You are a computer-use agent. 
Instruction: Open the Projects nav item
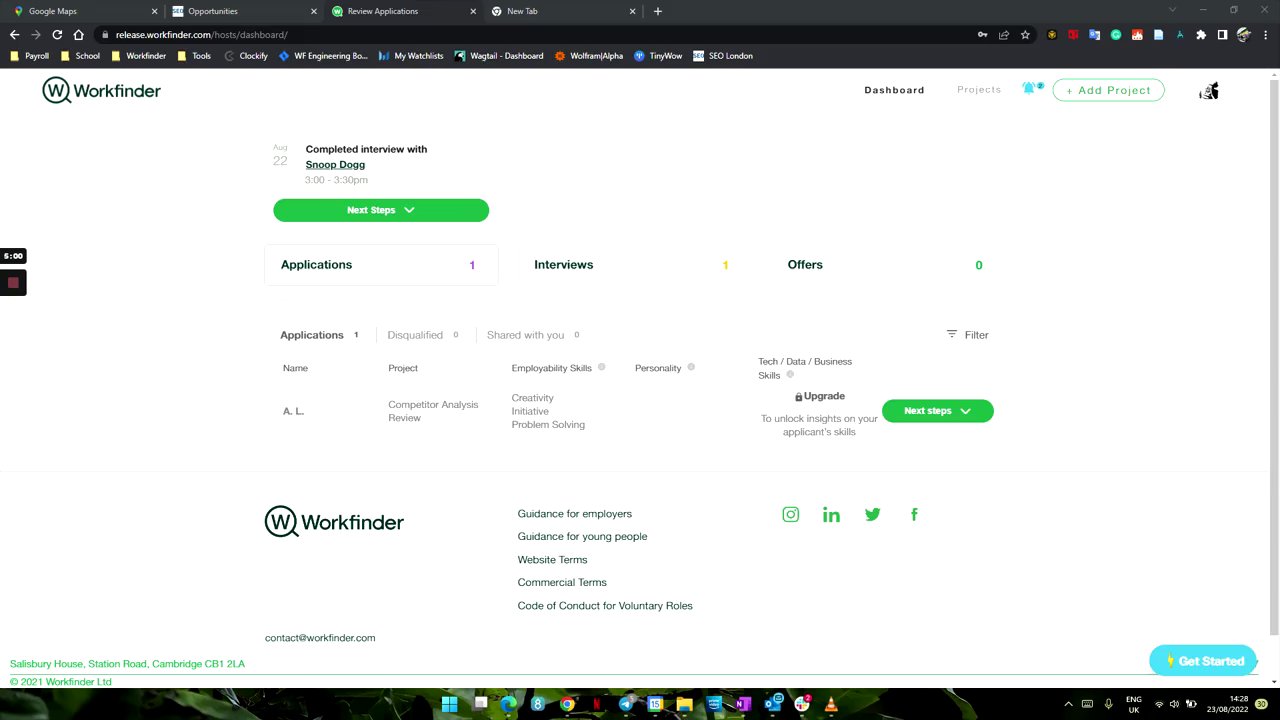coord(979,90)
